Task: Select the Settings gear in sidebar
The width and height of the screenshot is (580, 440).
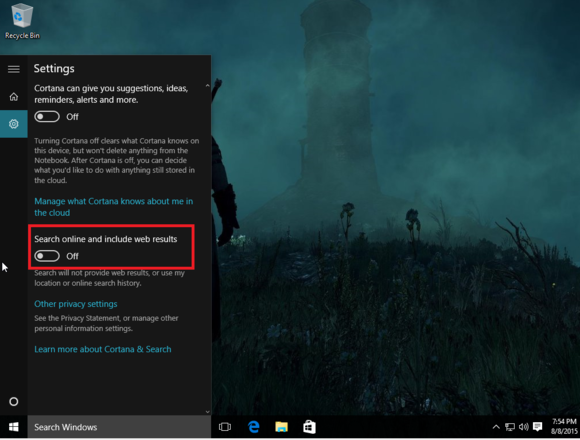Action: pyautogui.click(x=14, y=124)
